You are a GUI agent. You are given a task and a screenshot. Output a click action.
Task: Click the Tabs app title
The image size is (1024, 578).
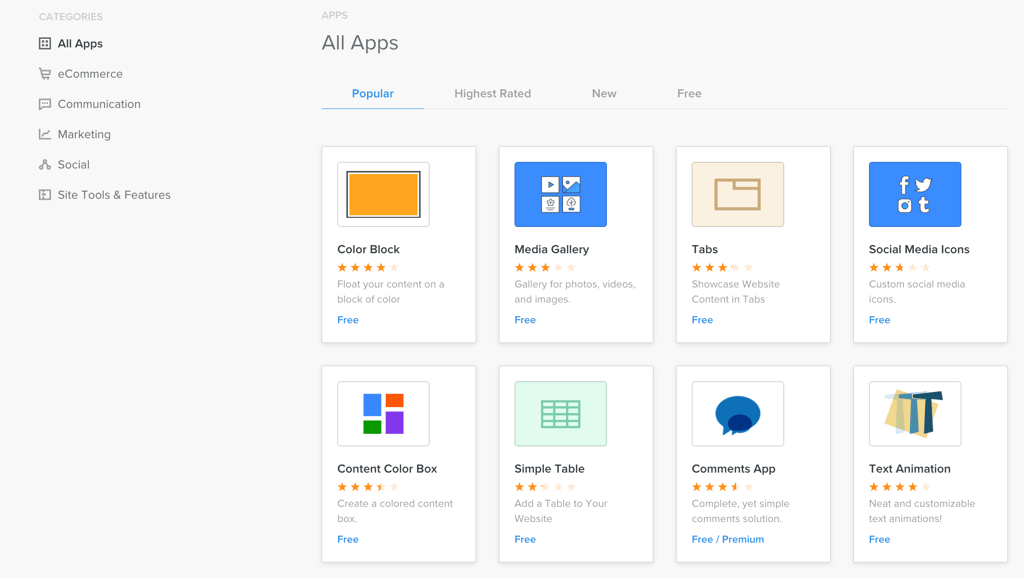tap(705, 249)
